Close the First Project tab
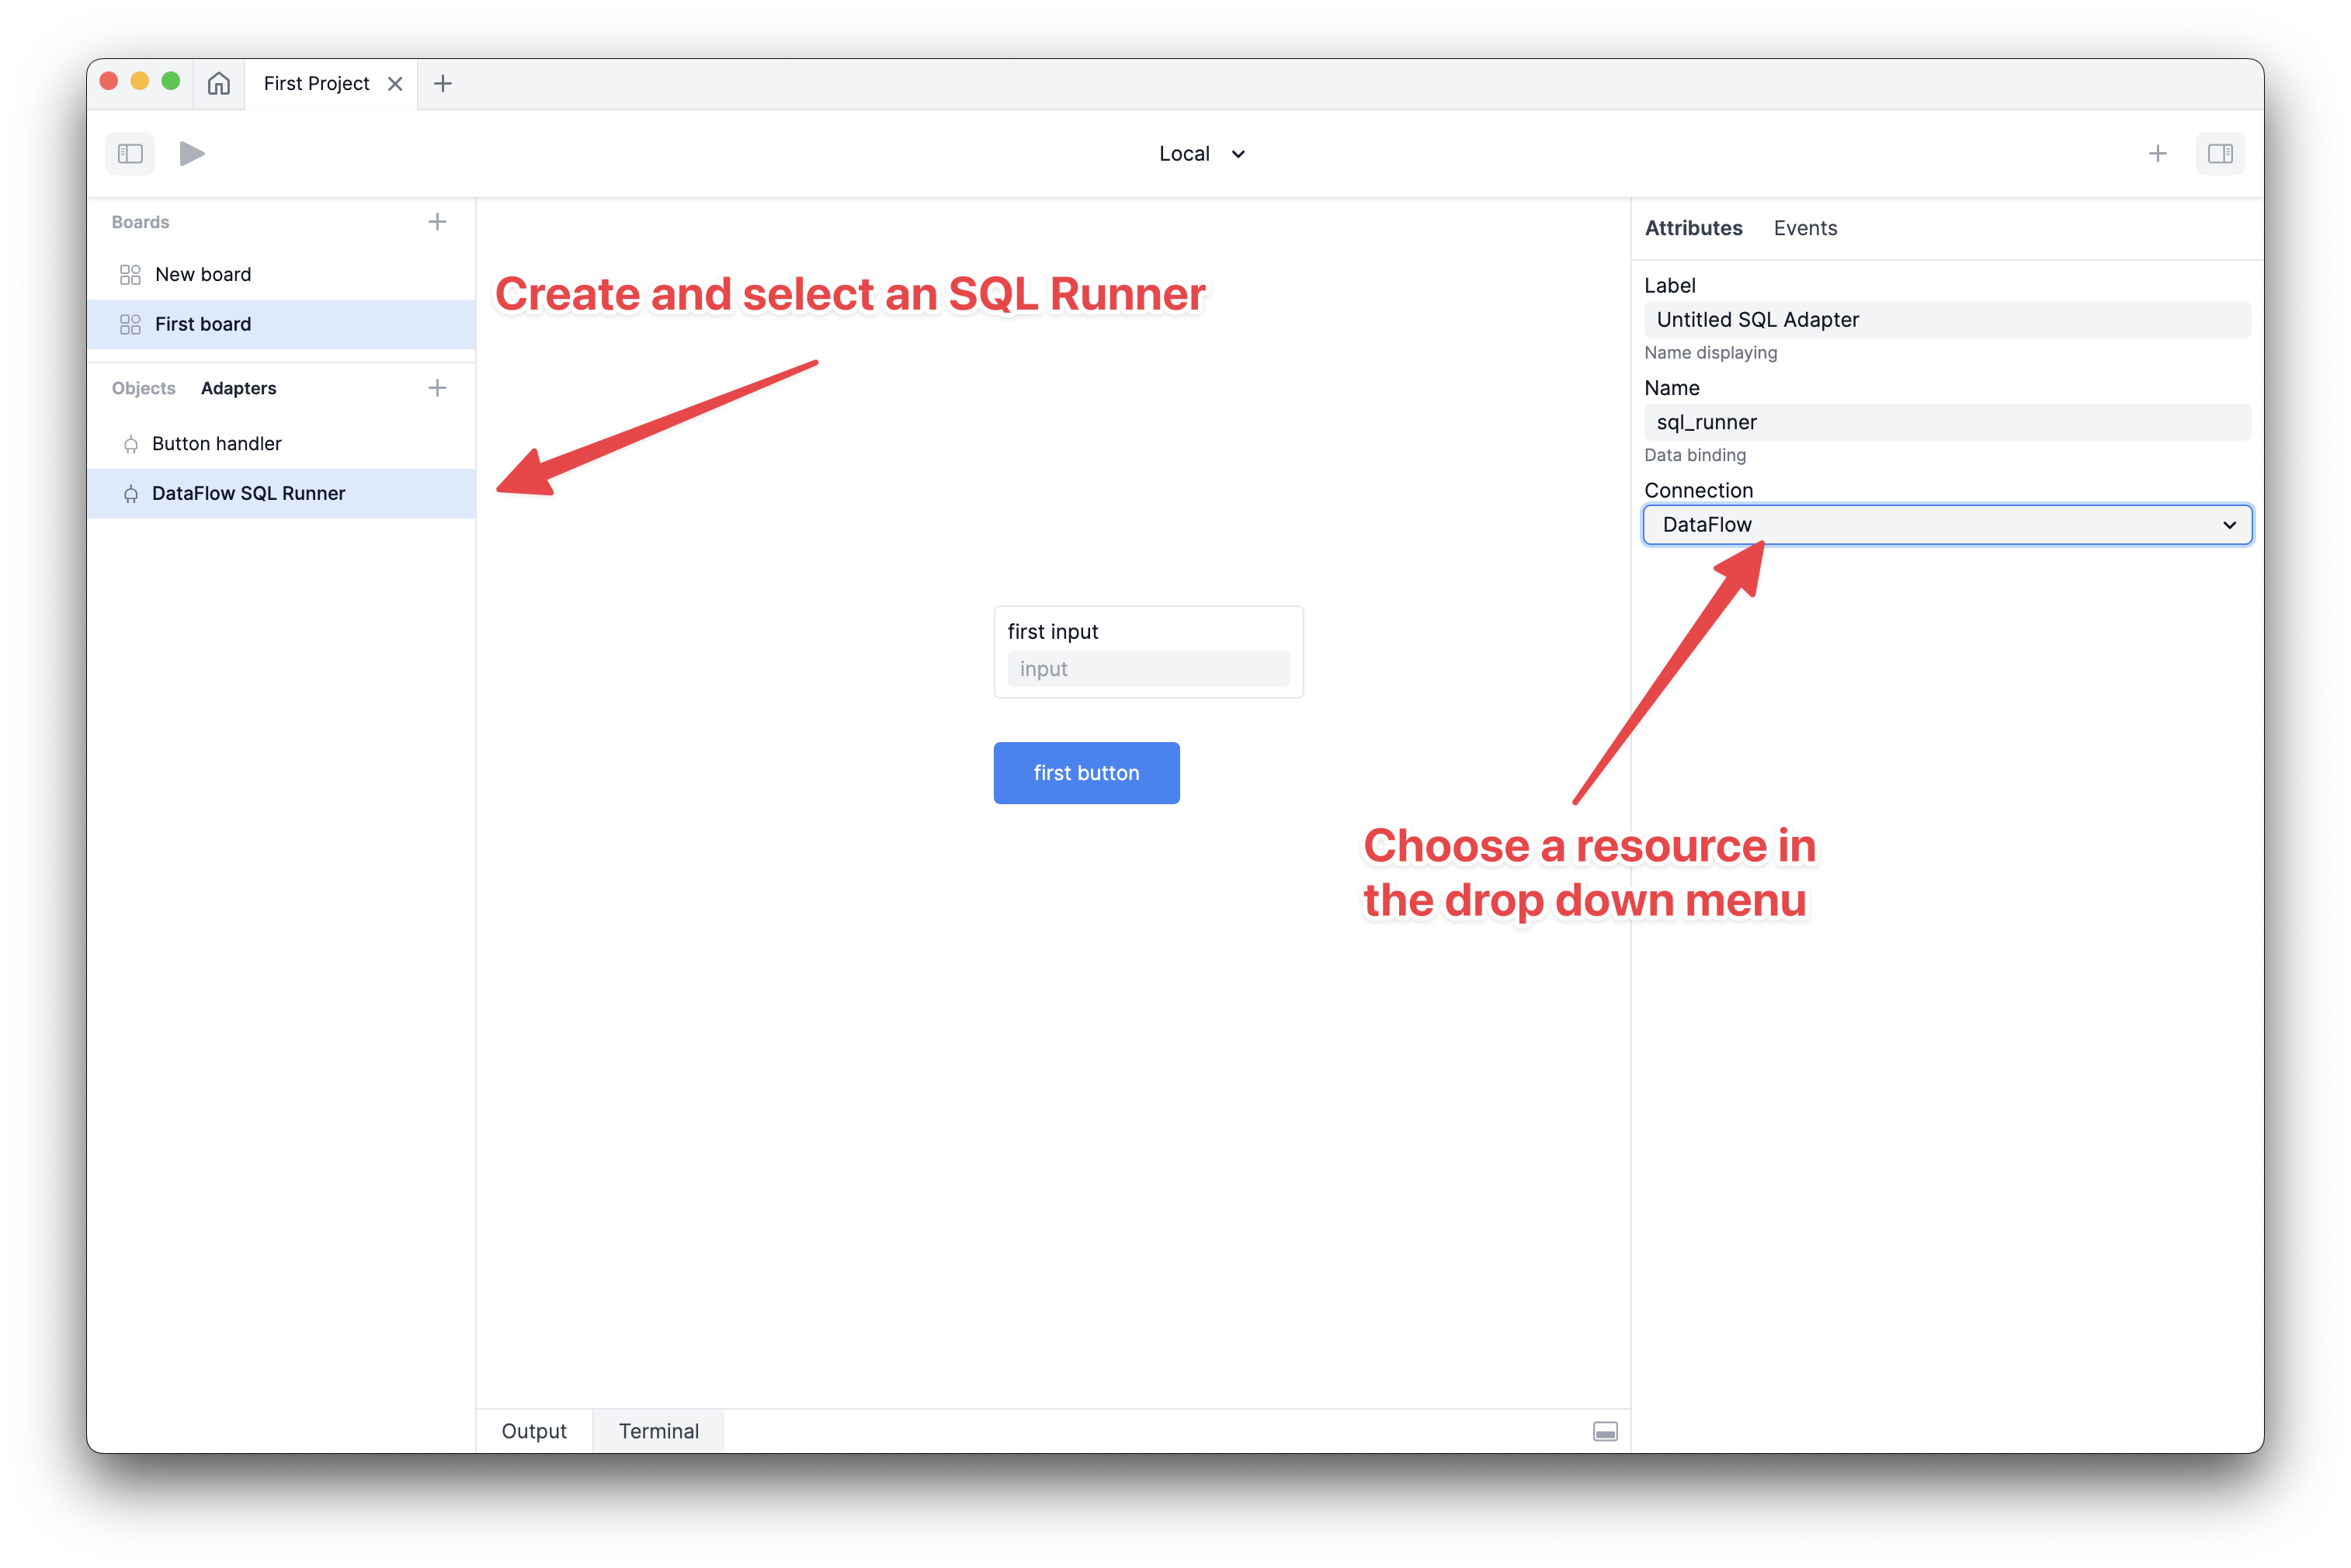Screen dimensions: 2351x1568 tap(395, 83)
